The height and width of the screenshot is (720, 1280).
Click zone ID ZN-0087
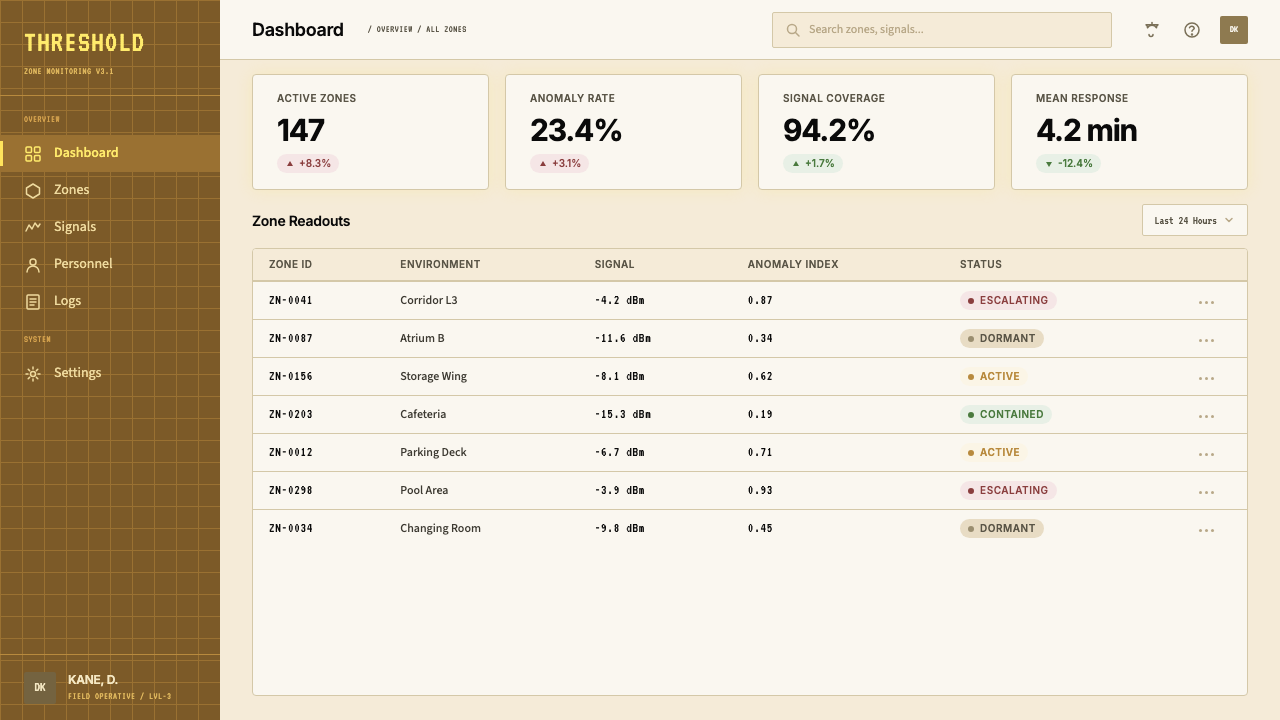[291, 339]
